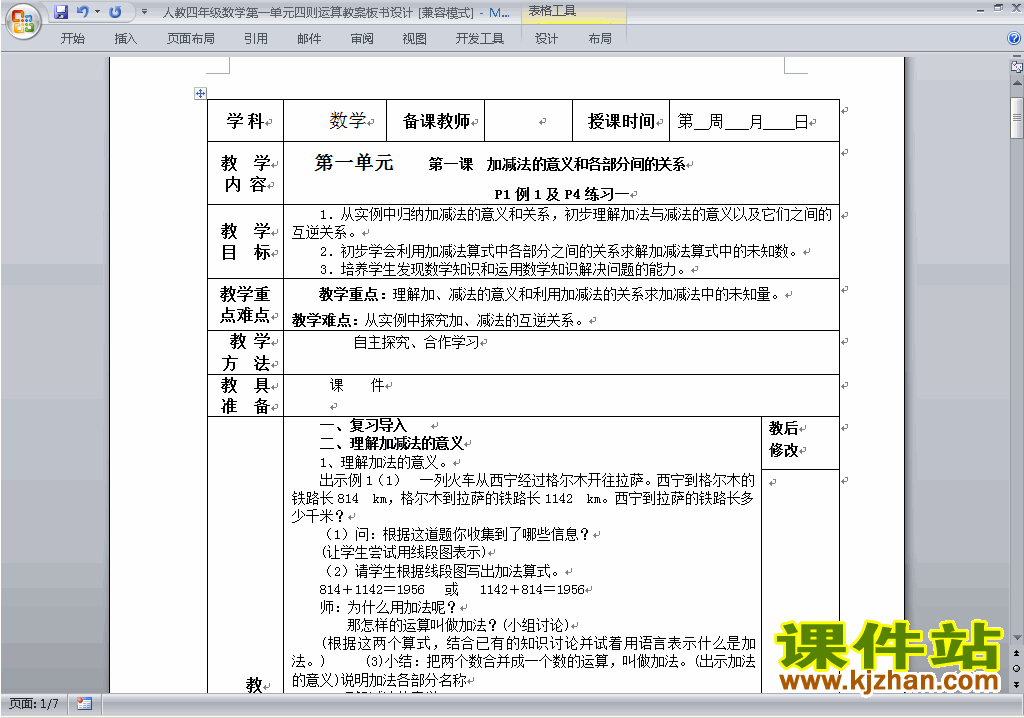Click the 学科 table cell
Screen dimensions: 1024x718
(x=246, y=121)
